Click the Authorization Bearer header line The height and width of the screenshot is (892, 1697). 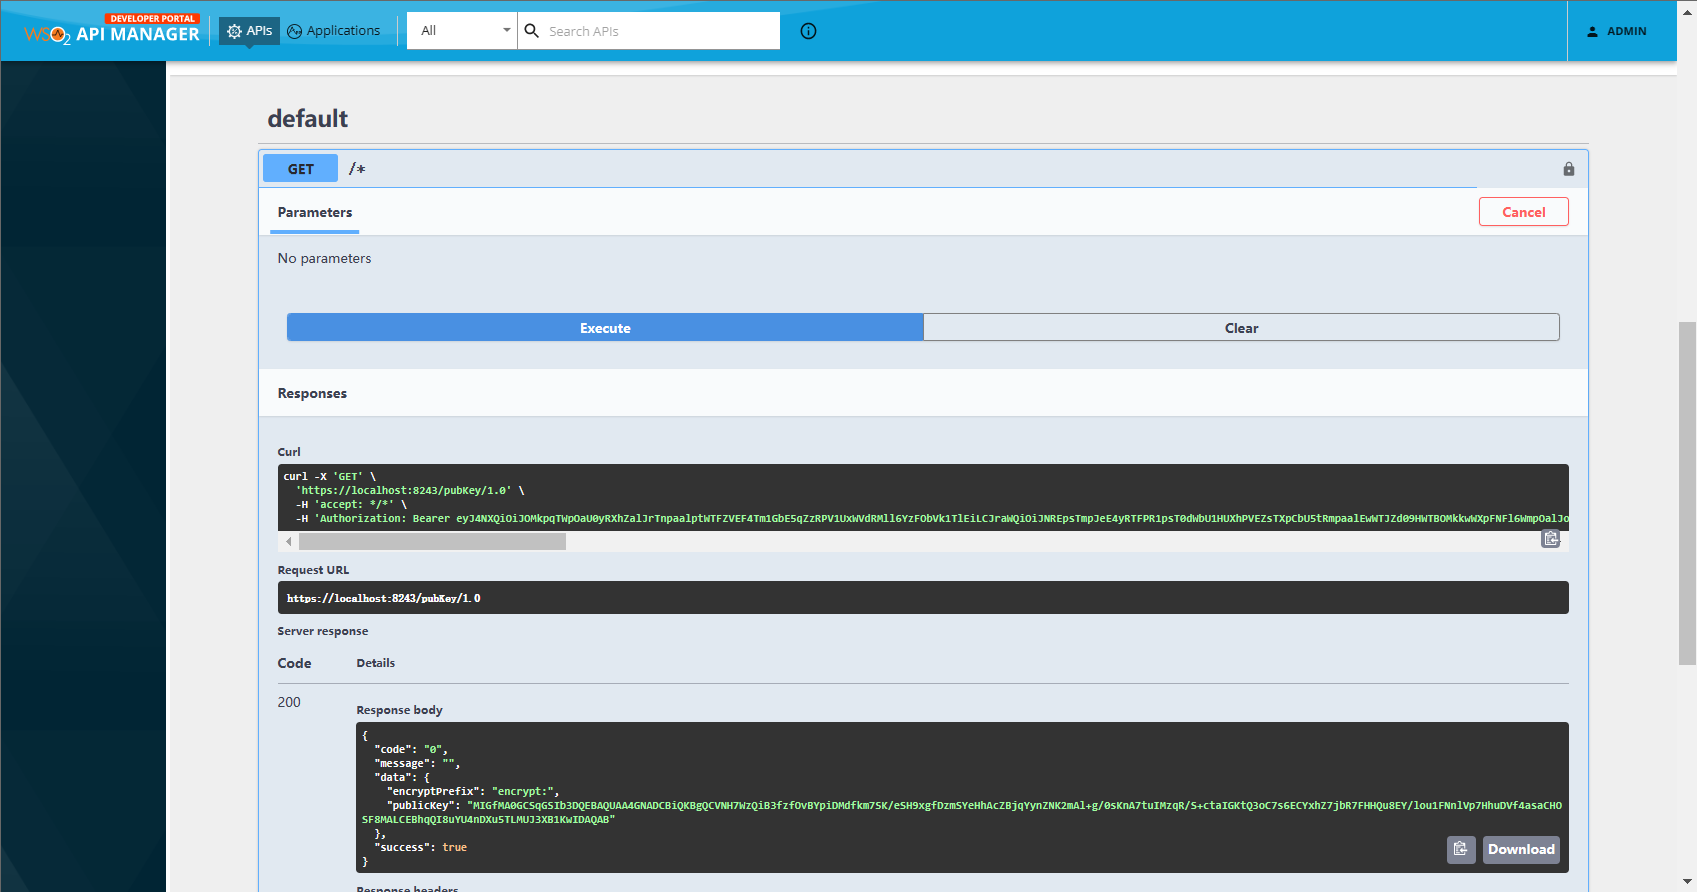[931, 518]
